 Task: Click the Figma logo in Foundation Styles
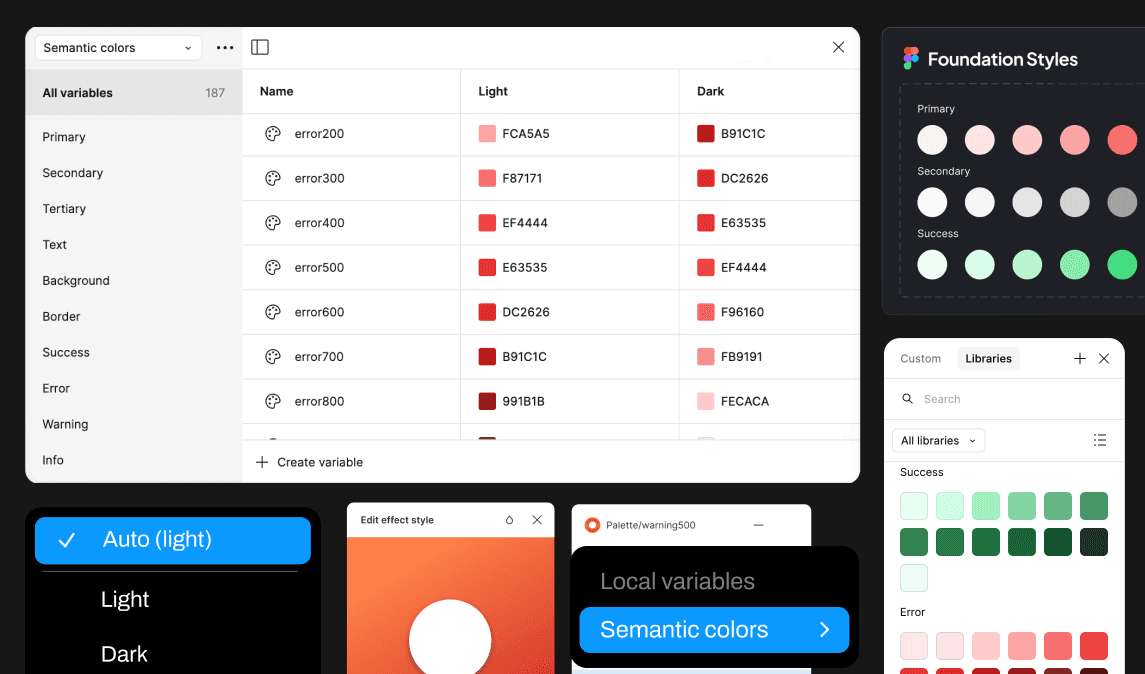911,58
